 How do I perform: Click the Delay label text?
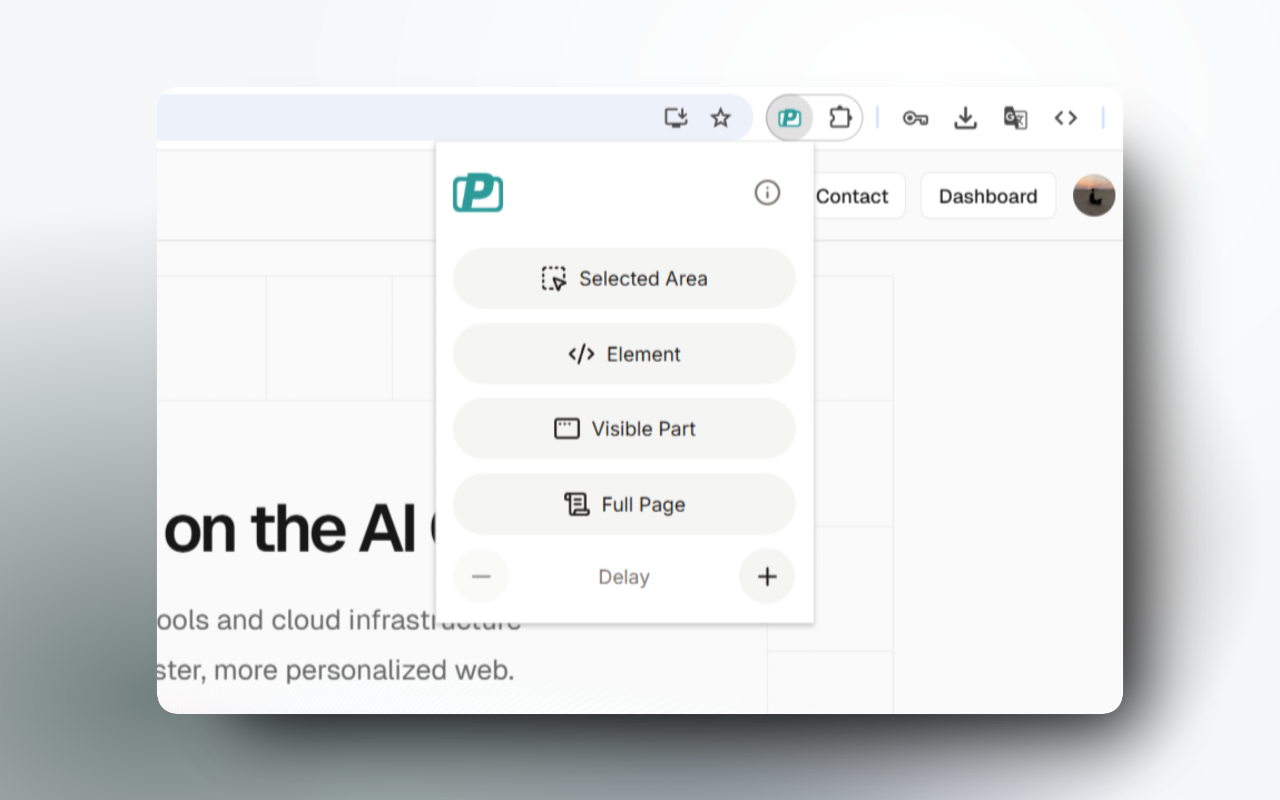(624, 577)
